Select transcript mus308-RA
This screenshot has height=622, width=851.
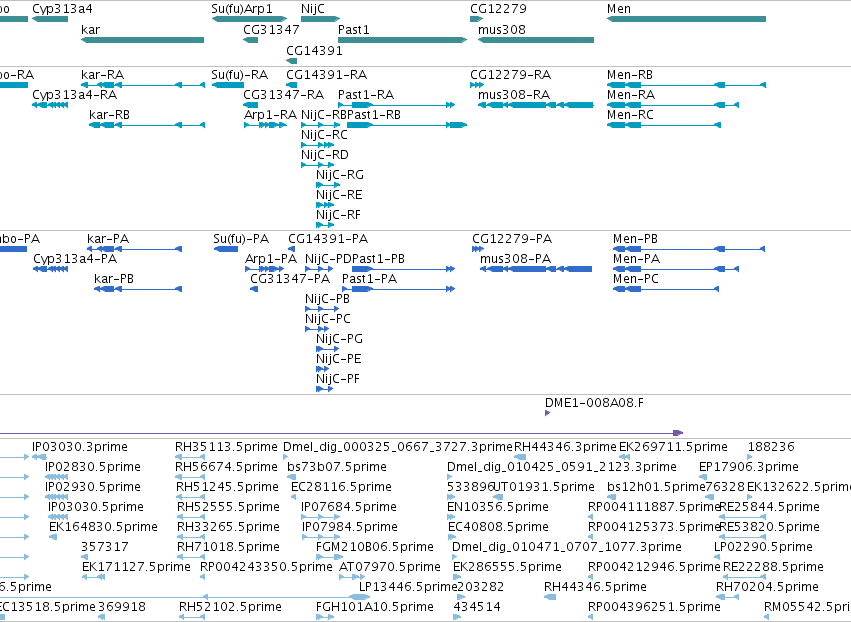(536, 105)
